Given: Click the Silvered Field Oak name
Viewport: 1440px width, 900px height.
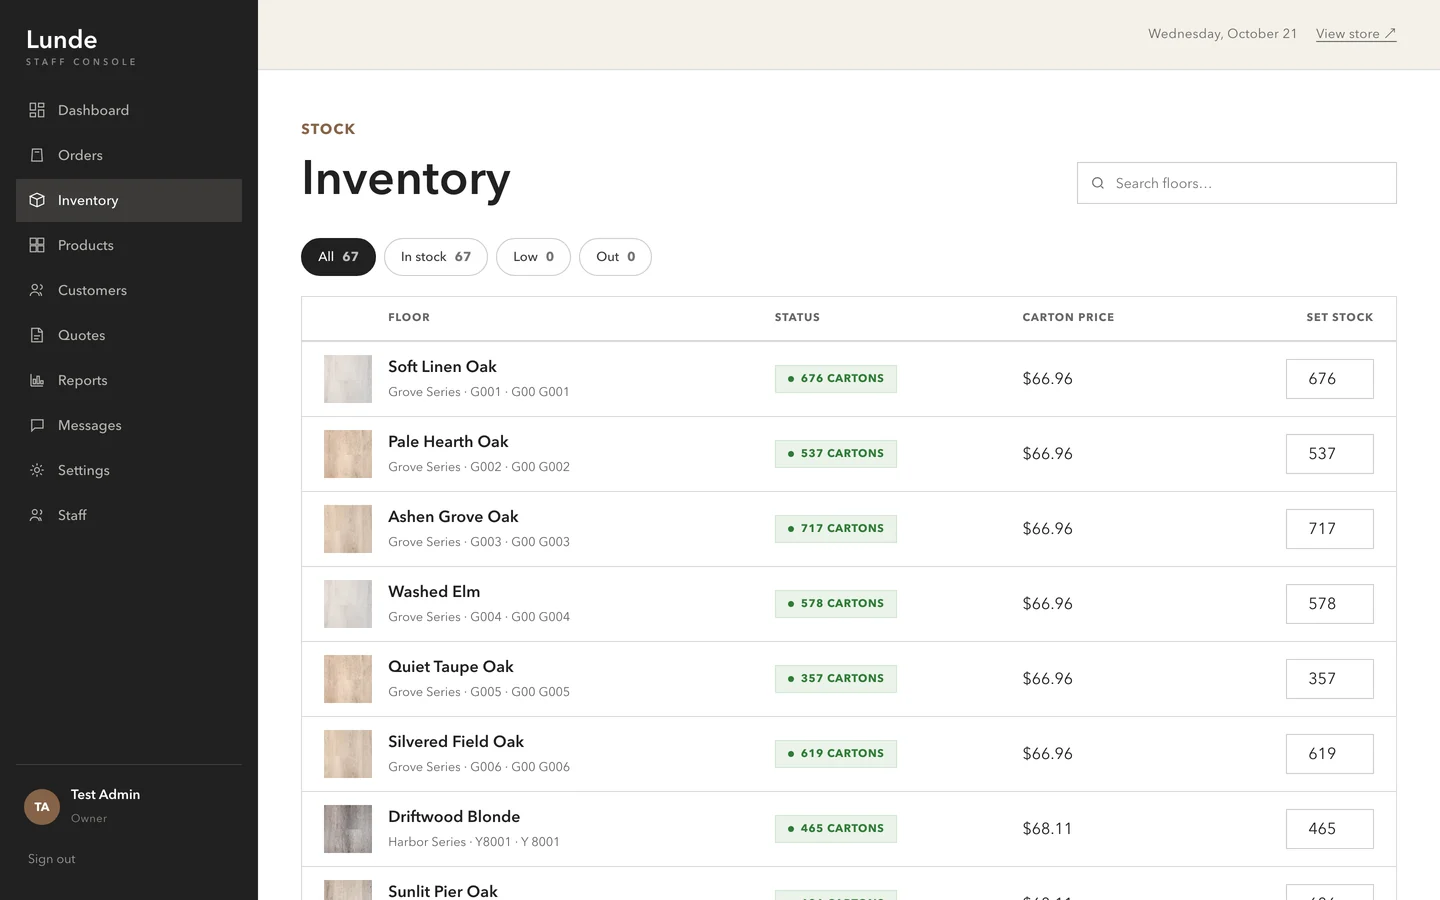Looking at the screenshot, I should pyautogui.click(x=456, y=742).
